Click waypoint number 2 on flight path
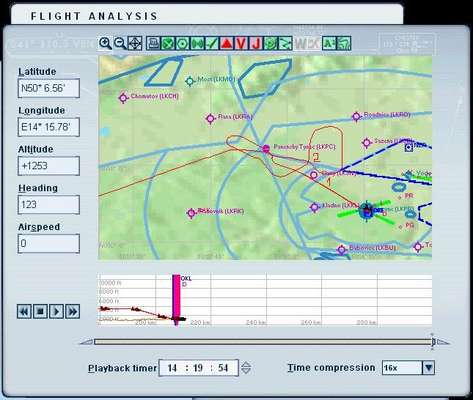This screenshot has height=400, width=473. click(316, 157)
